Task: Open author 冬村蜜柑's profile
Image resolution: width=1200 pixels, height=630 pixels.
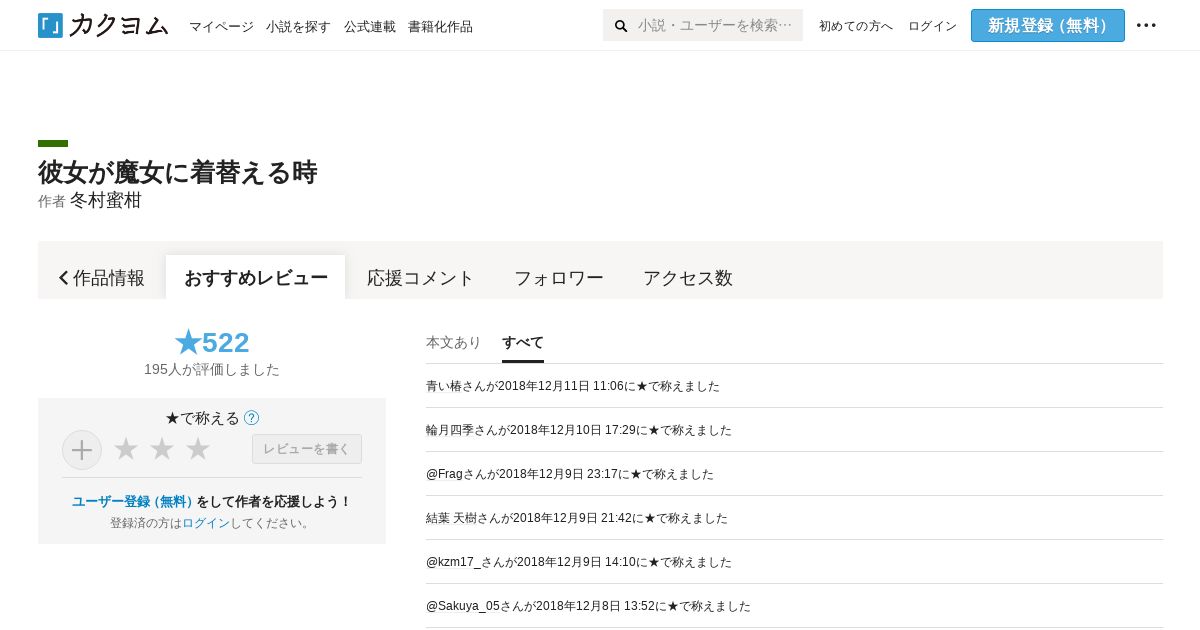Action: [105, 200]
